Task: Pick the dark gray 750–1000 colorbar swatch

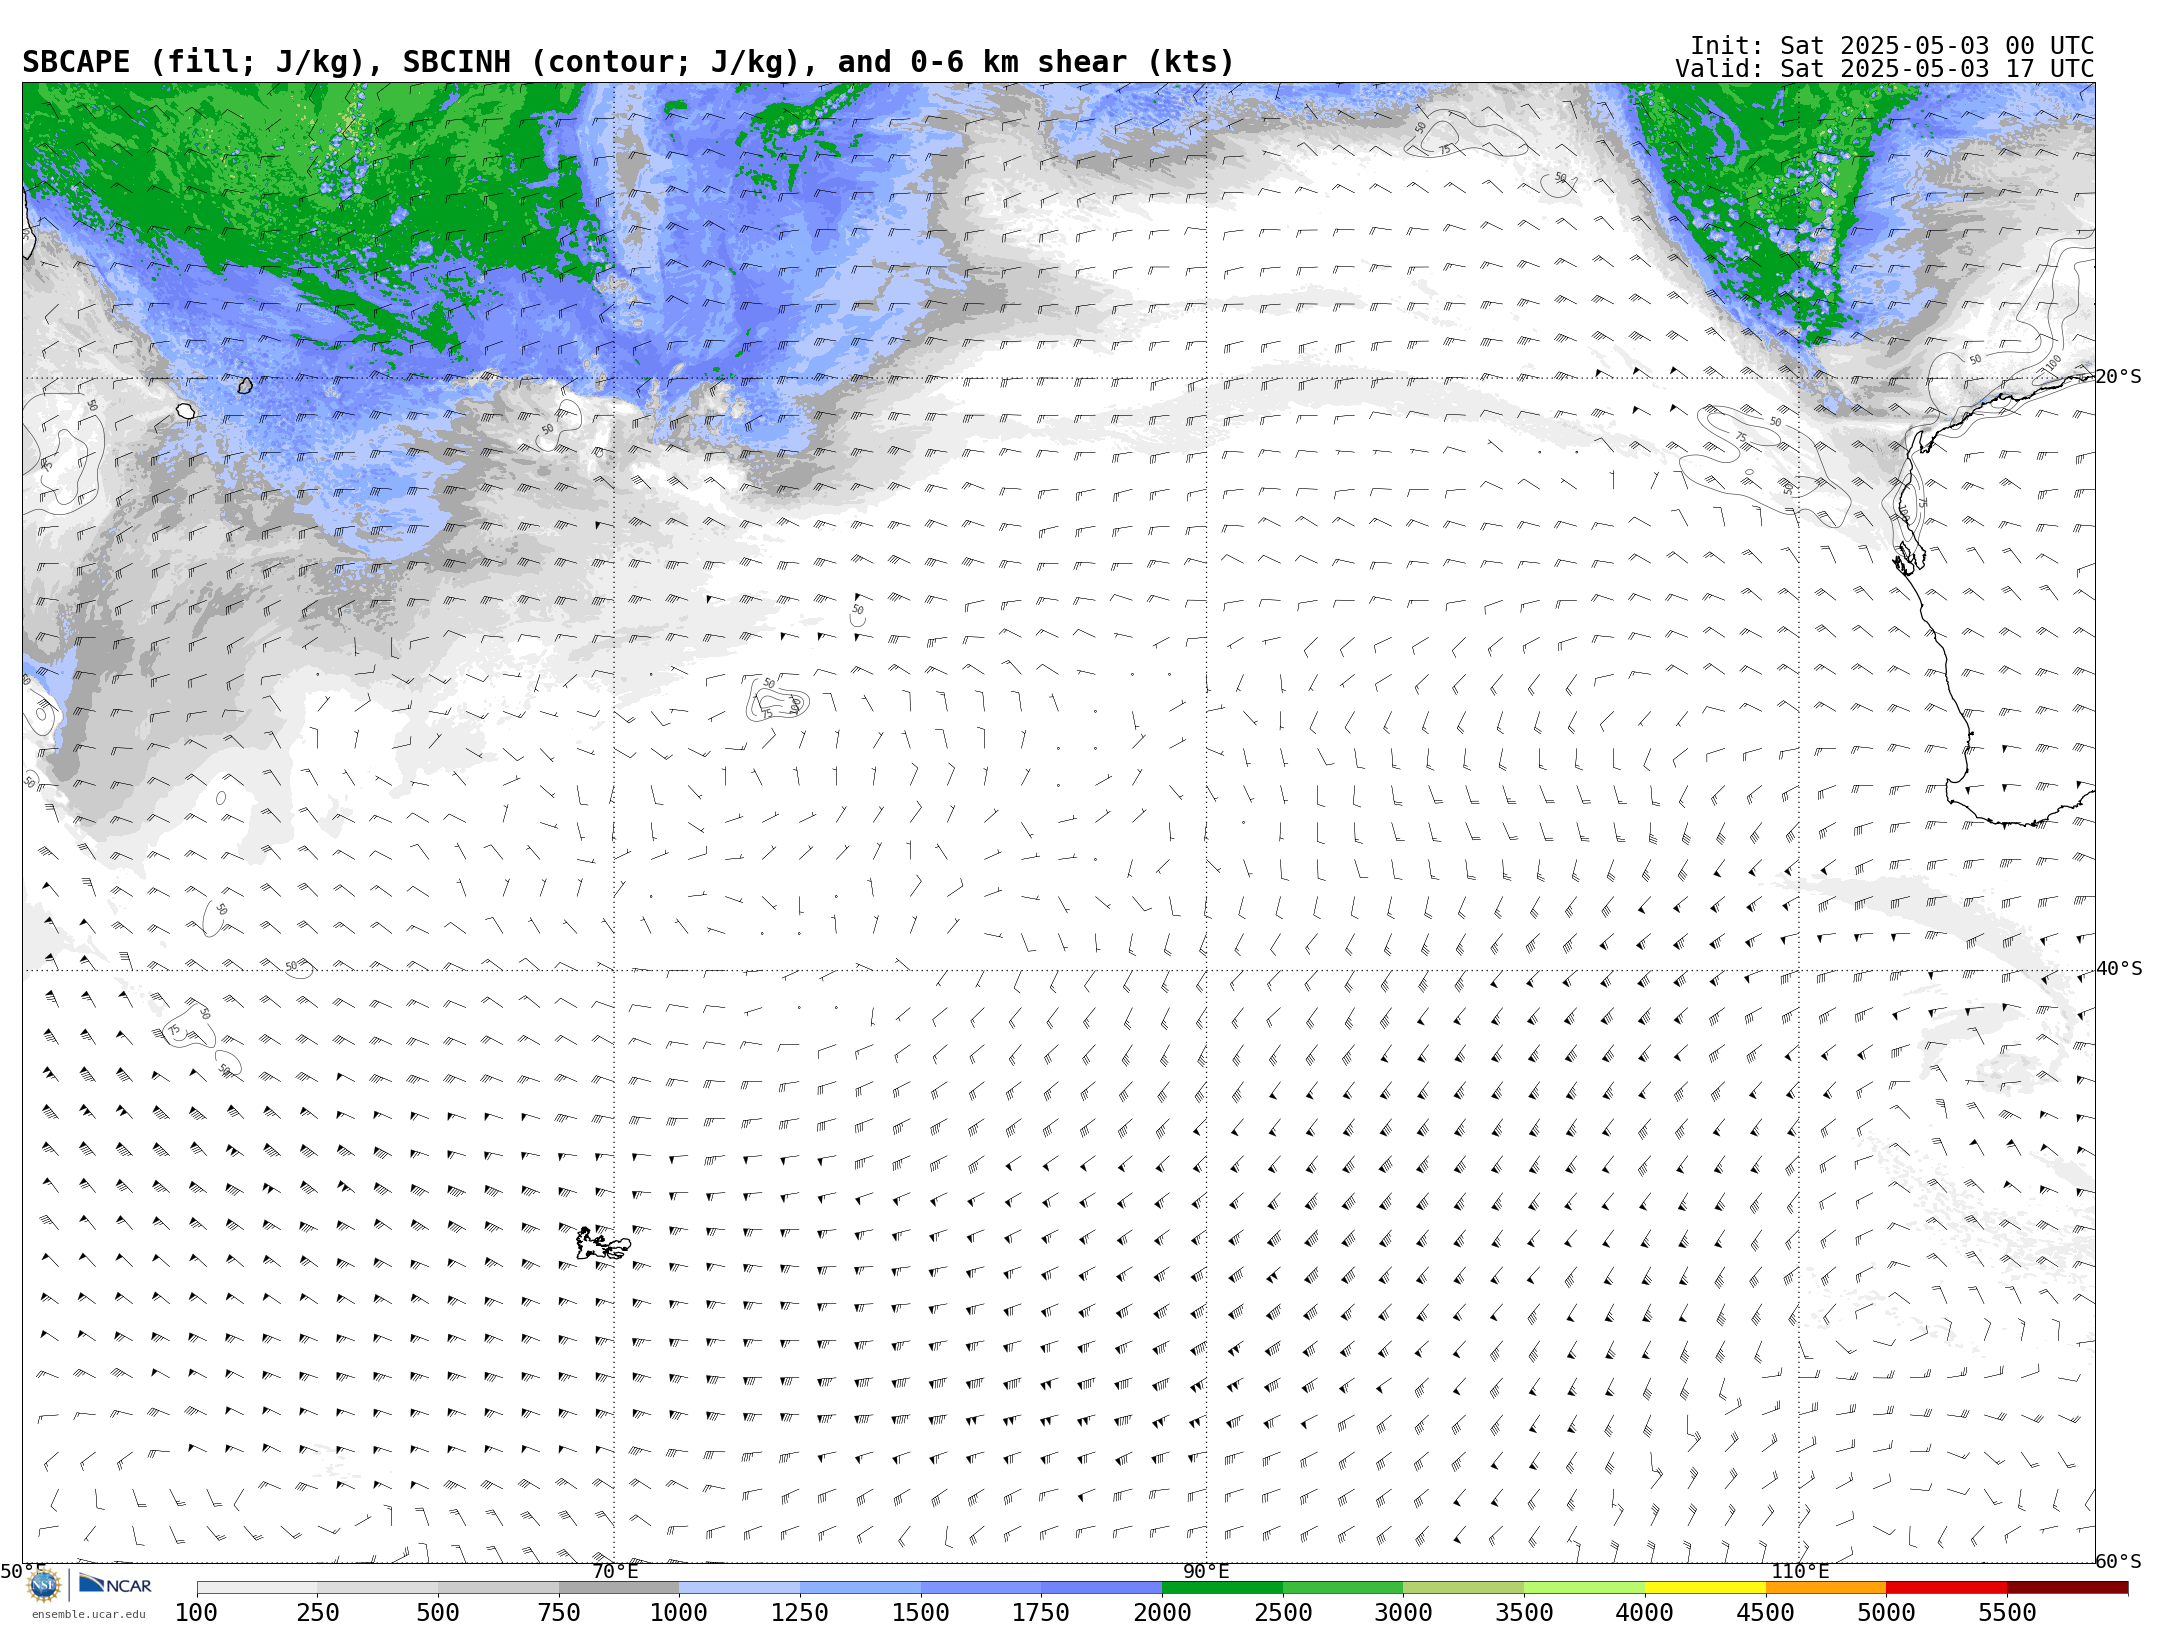Action: [x=619, y=1588]
